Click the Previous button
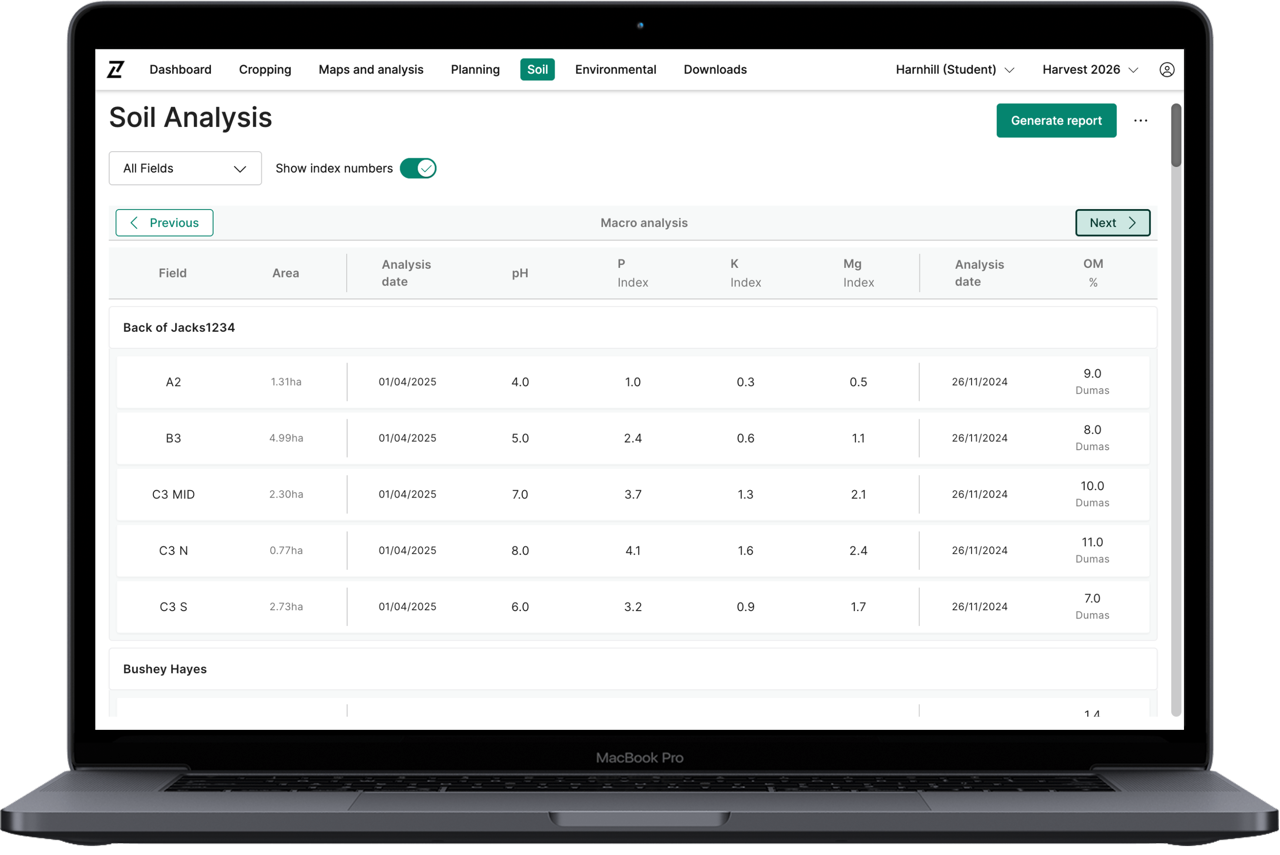Image resolution: width=1280 pixels, height=855 pixels. coord(164,223)
